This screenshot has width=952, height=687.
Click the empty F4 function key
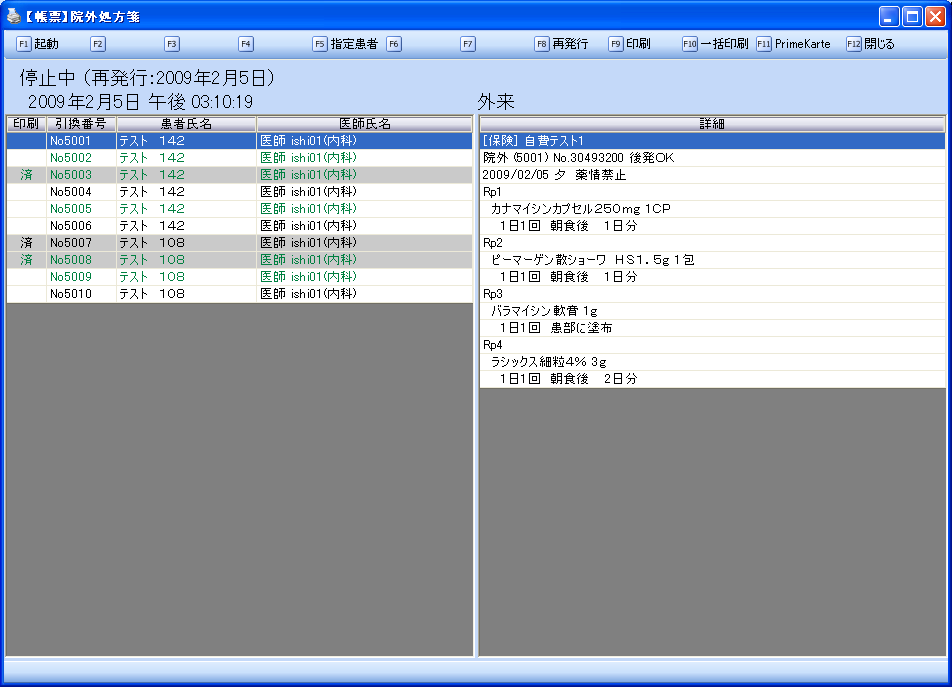[246, 44]
